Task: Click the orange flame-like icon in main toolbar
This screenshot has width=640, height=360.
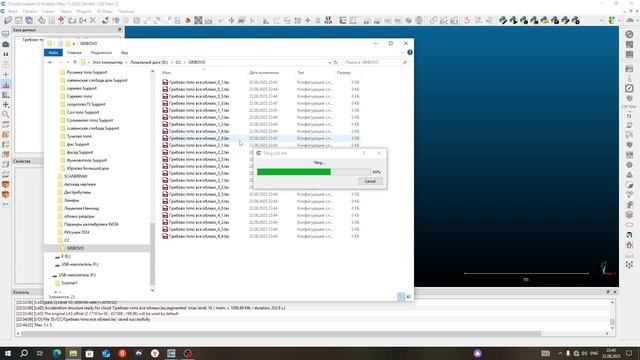Action: tap(188, 20)
